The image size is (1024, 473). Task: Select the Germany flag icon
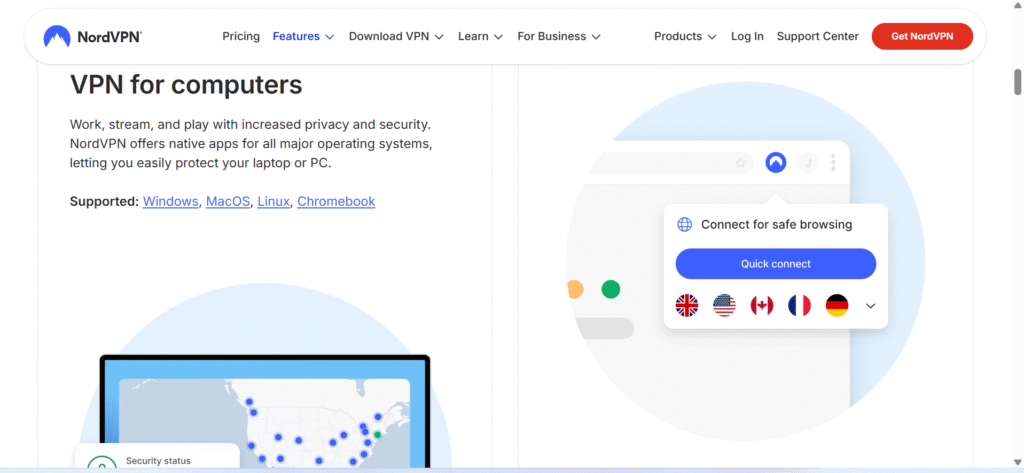[x=837, y=306]
